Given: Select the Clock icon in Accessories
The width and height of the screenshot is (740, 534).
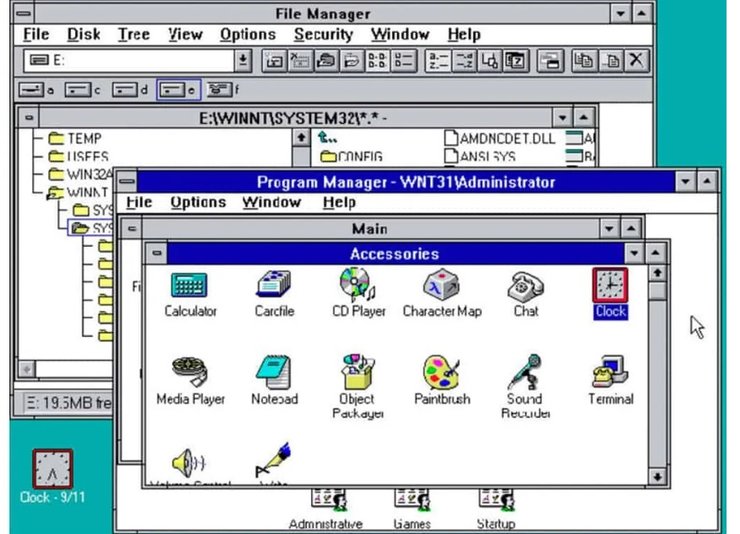Looking at the screenshot, I should click(610, 285).
